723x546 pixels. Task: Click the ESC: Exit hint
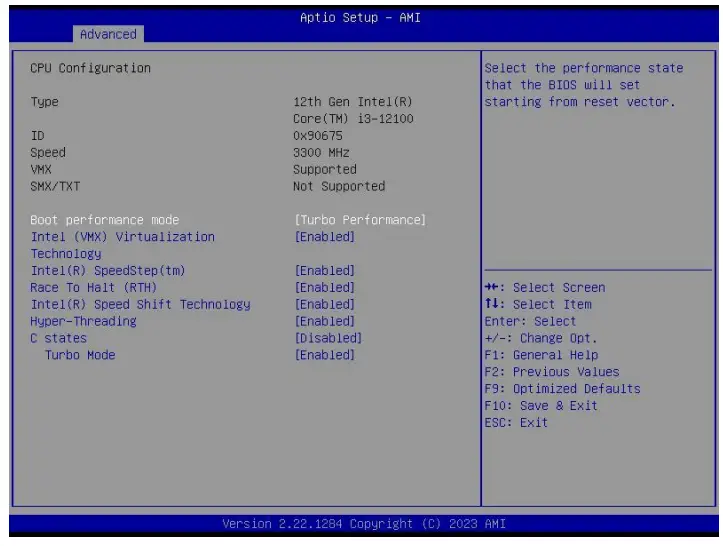pos(516,422)
